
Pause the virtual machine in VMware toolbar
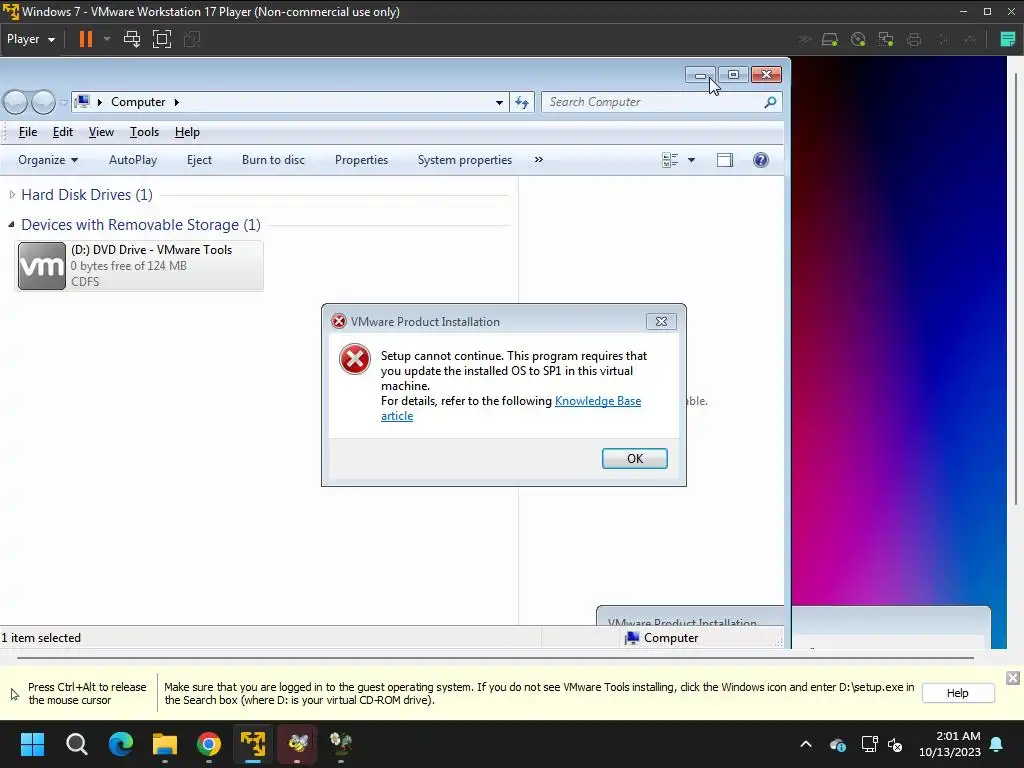[86, 39]
